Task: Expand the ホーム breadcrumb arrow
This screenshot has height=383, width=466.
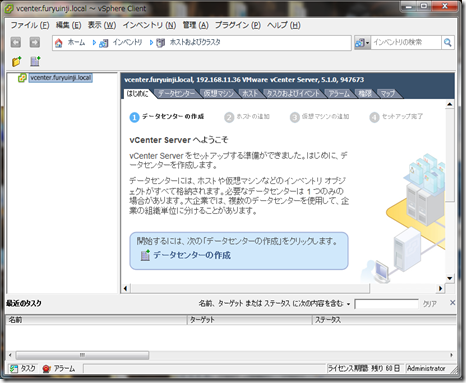Action: click(94, 43)
